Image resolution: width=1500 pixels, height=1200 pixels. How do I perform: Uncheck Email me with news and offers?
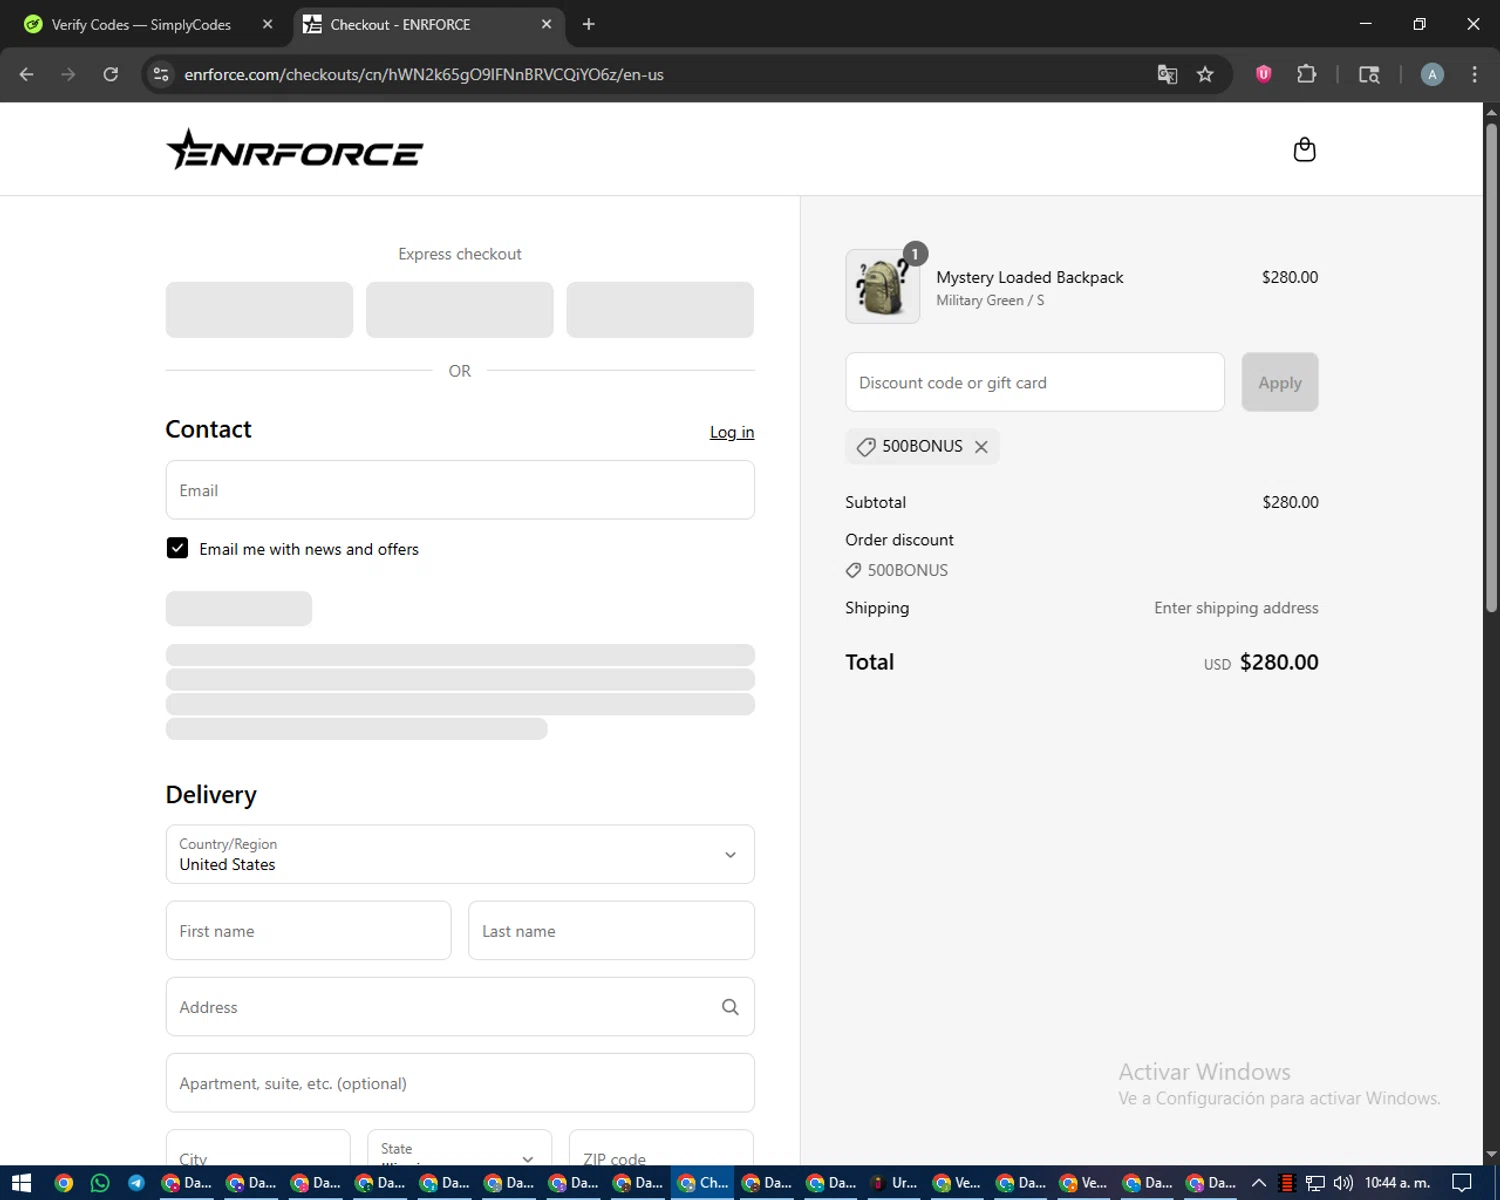tap(177, 548)
